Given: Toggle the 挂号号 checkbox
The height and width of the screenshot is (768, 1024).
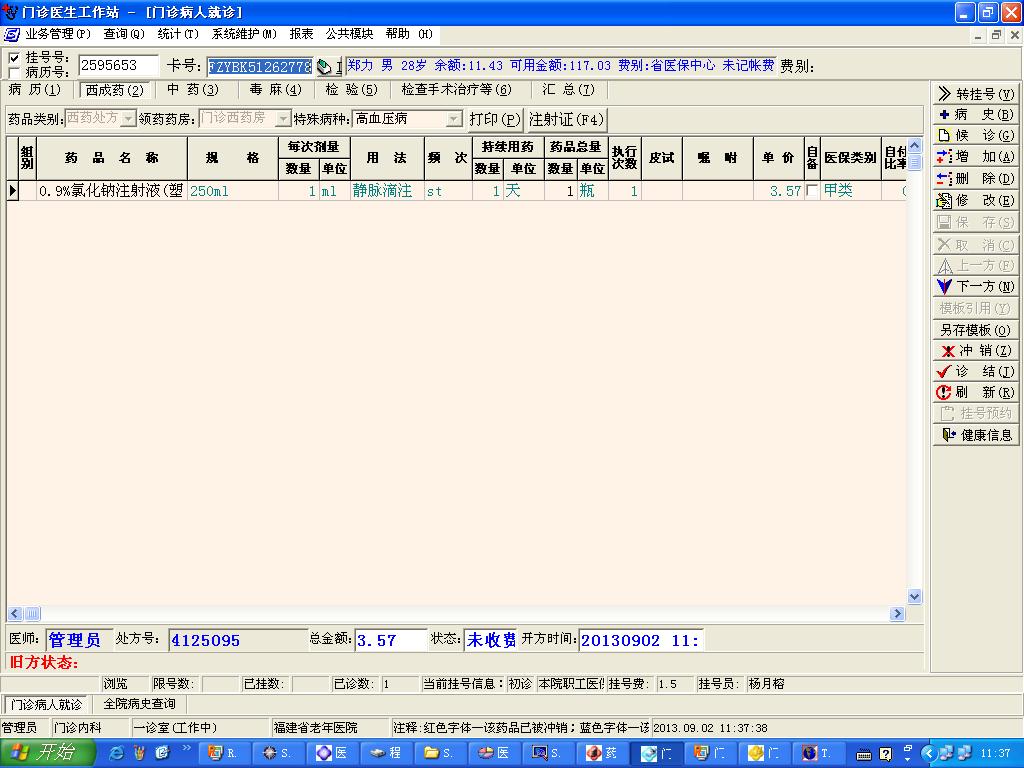Looking at the screenshot, I should 14,58.
